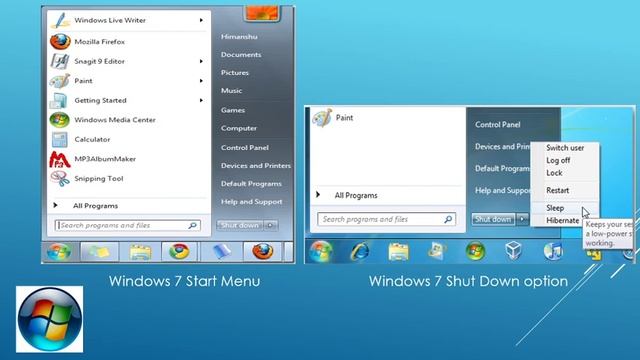The height and width of the screenshot is (360, 640).
Task: Click the Start orb on the right taskbar
Action: (321, 251)
